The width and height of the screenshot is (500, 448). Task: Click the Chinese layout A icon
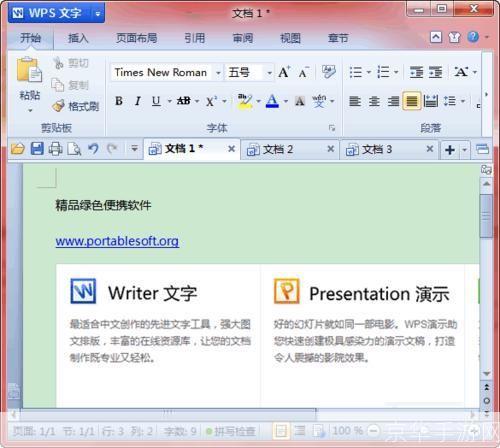(x=462, y=72)
